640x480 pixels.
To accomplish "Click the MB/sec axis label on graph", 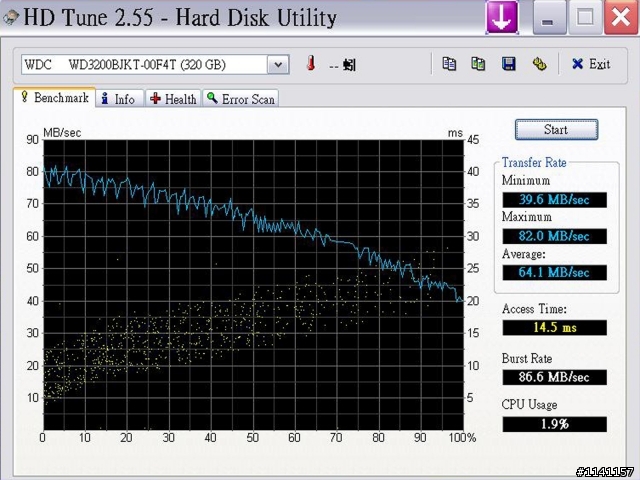I will pyautogui.click(x=62, y=133).
